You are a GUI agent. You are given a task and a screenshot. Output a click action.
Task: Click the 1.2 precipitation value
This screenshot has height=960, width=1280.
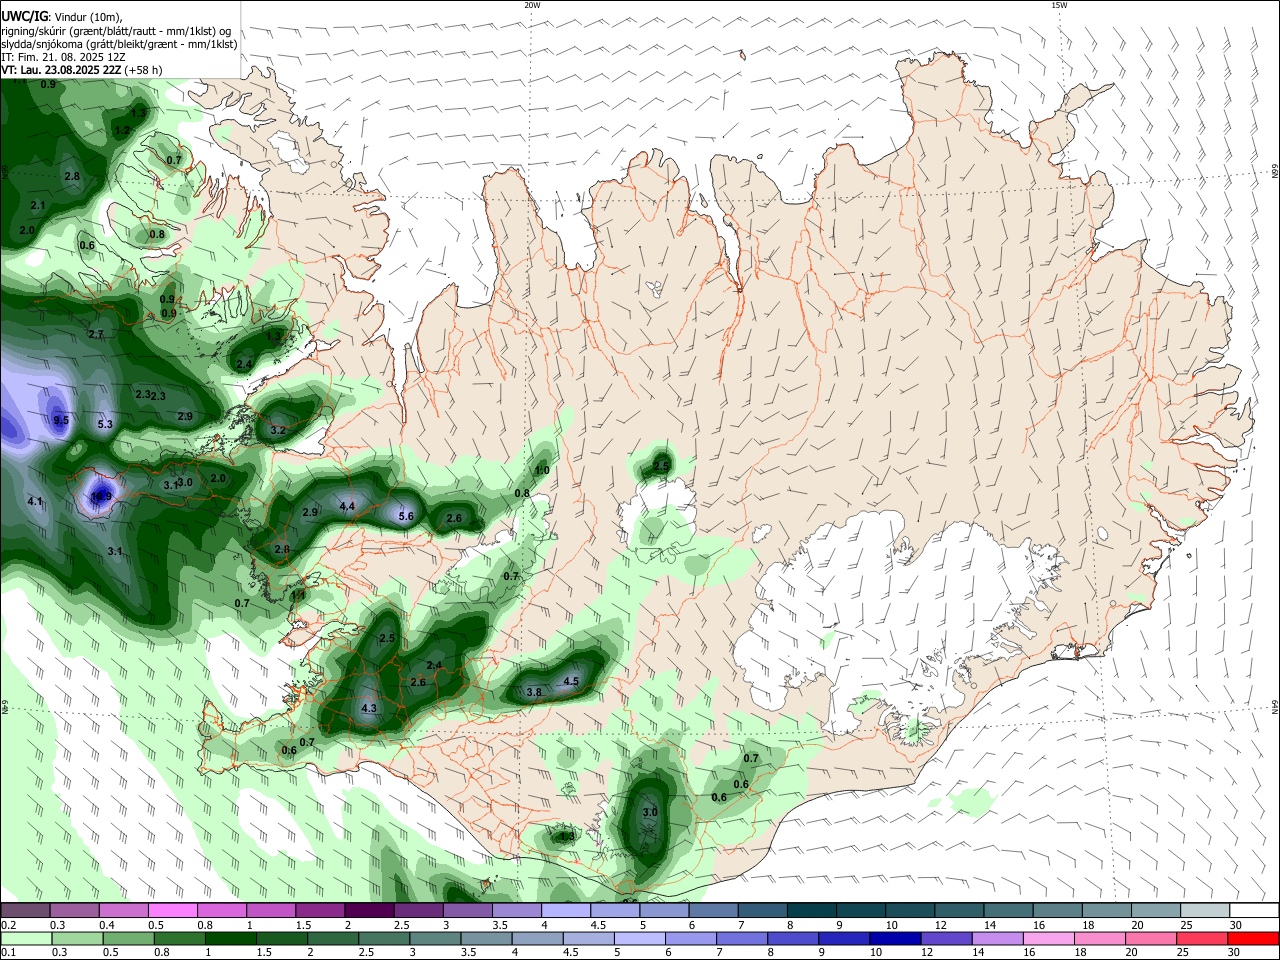pos(121,130)
